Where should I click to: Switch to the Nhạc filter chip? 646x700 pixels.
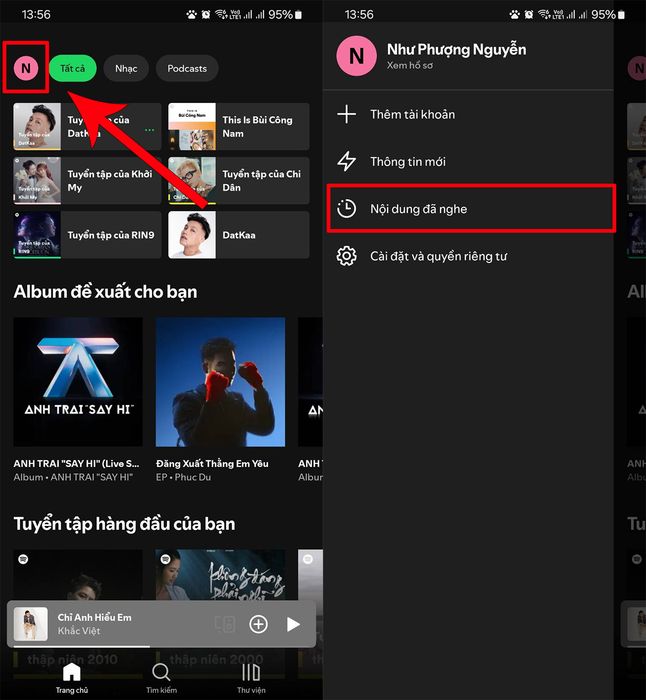[x=126, y=68]
